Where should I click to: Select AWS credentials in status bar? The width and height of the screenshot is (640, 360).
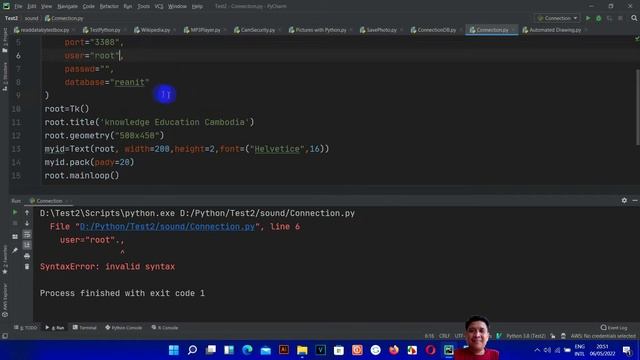tap(603, 336)
